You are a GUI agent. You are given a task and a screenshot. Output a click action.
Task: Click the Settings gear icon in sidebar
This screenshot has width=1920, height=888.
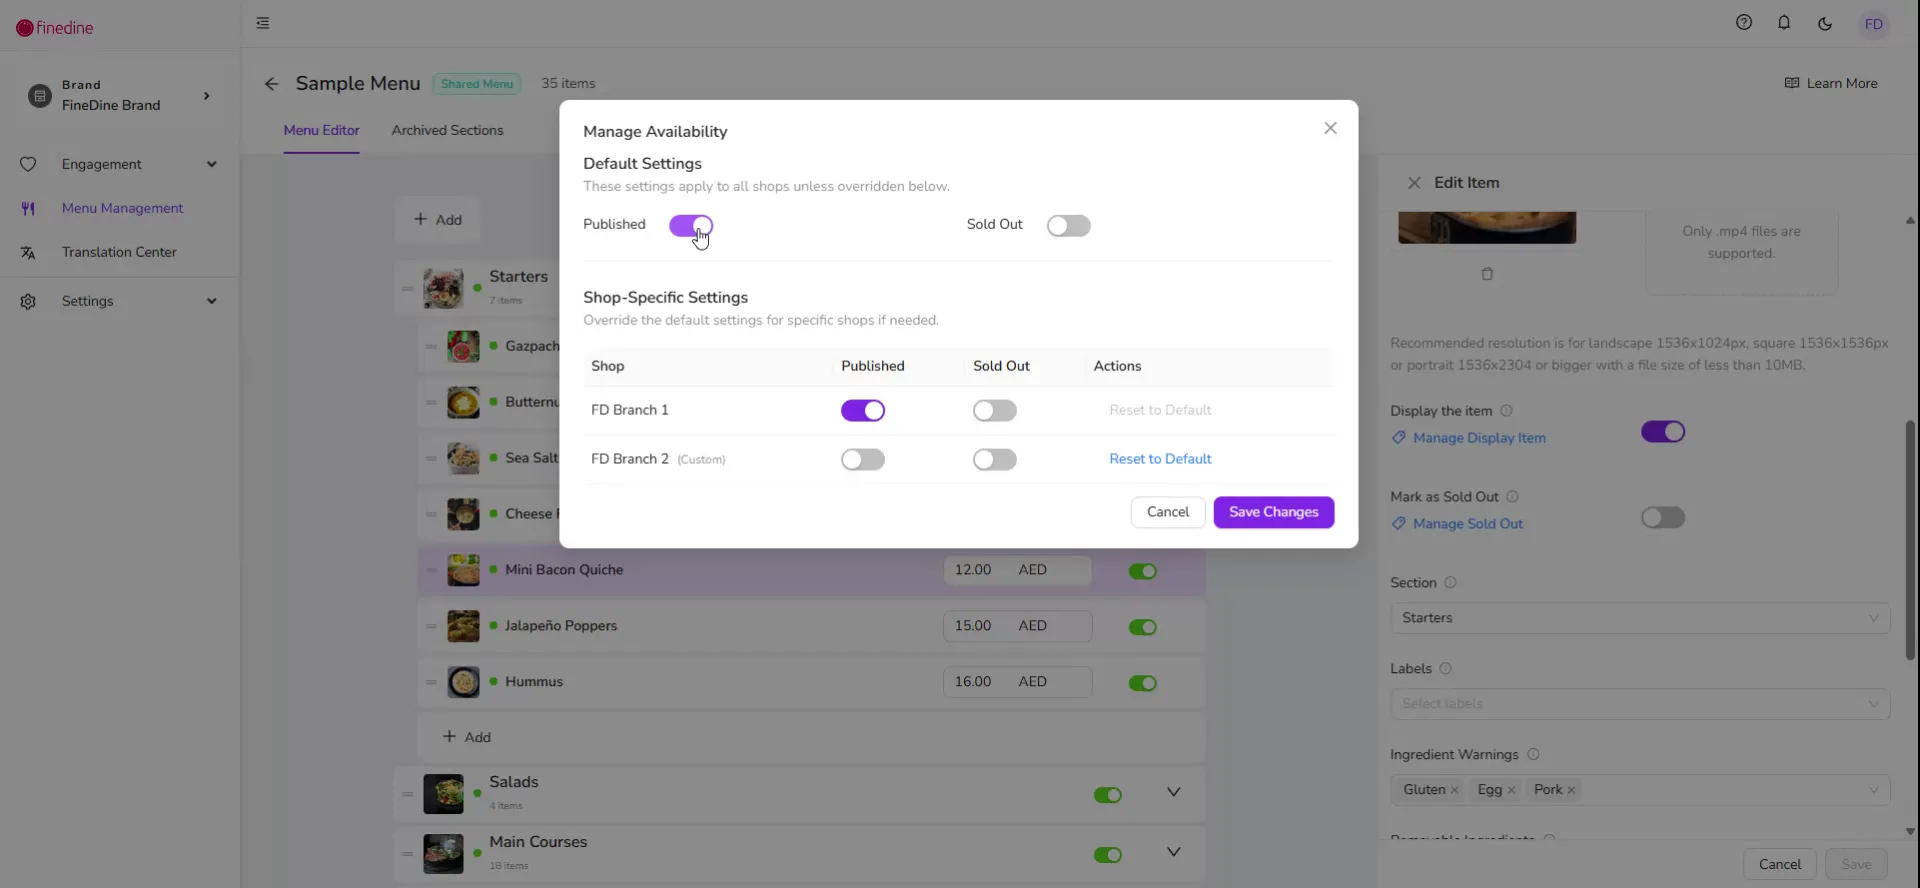click(28, 301)
